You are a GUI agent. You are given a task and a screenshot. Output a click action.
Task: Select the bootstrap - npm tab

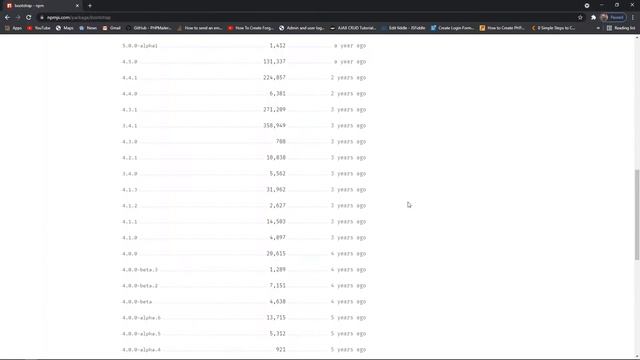43,6
